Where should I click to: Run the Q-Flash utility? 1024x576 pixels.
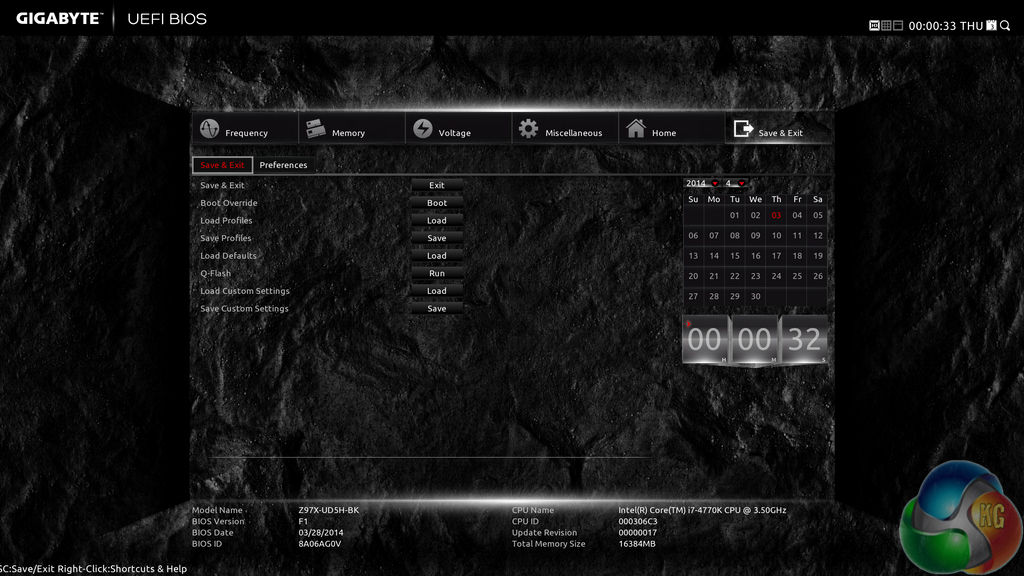pos(437,274)
